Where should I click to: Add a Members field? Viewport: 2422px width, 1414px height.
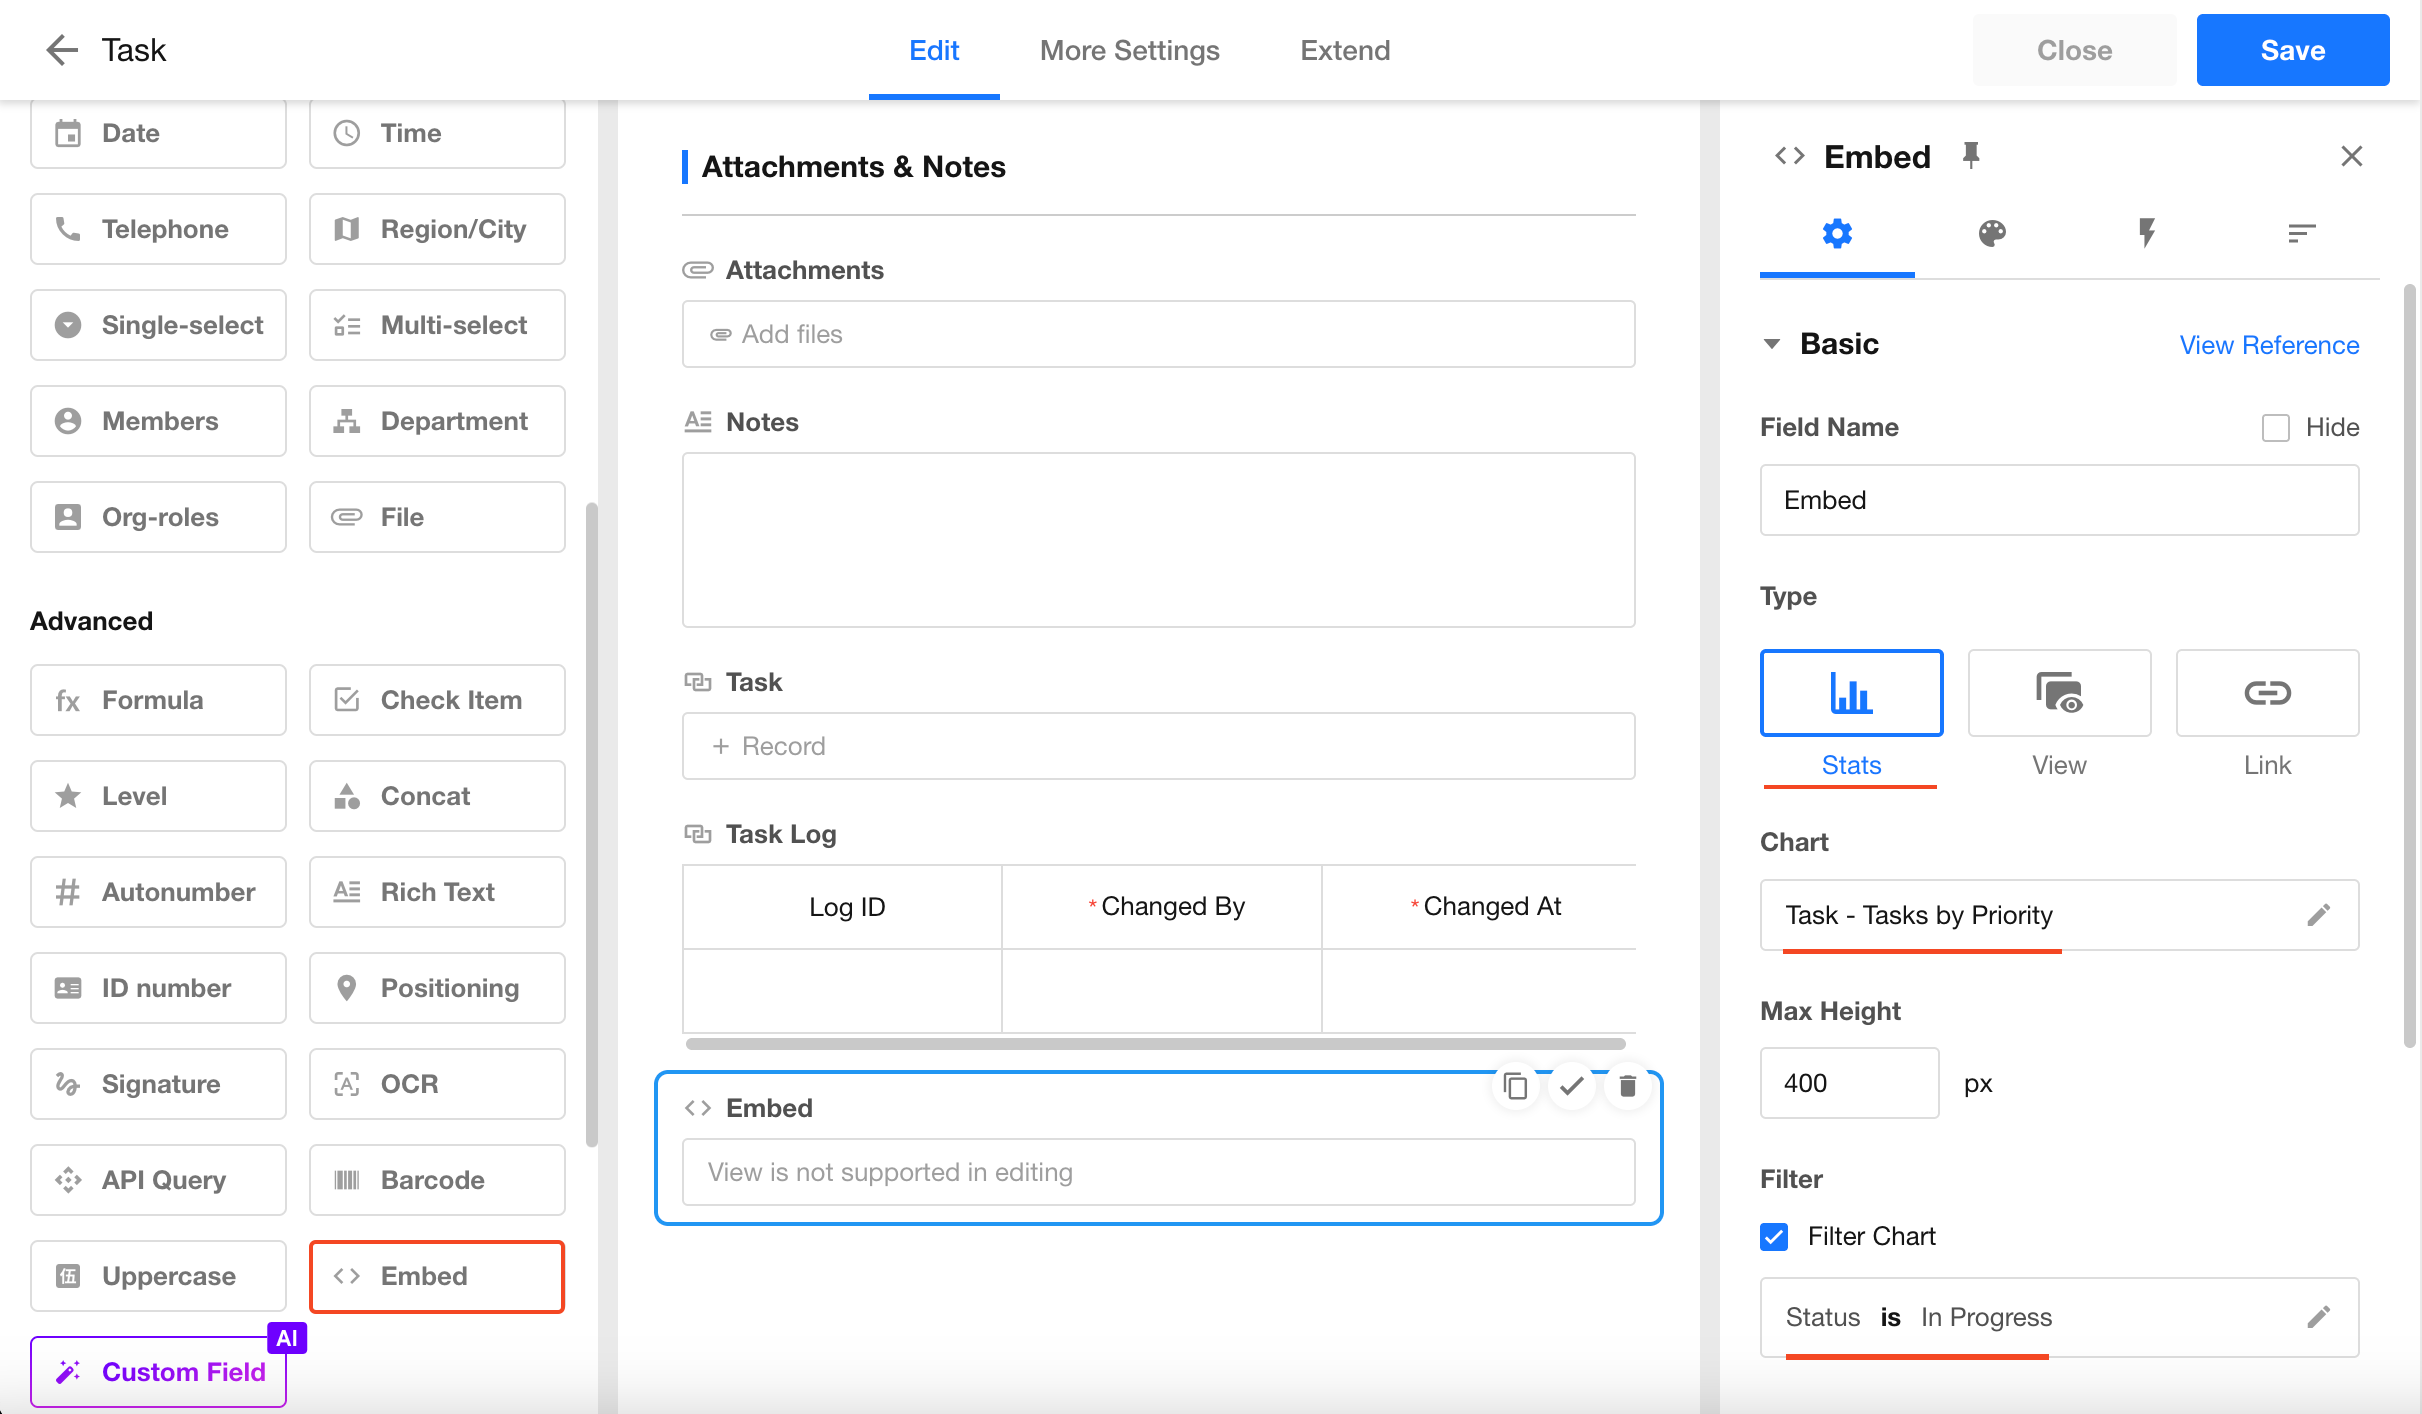point(158,421)
